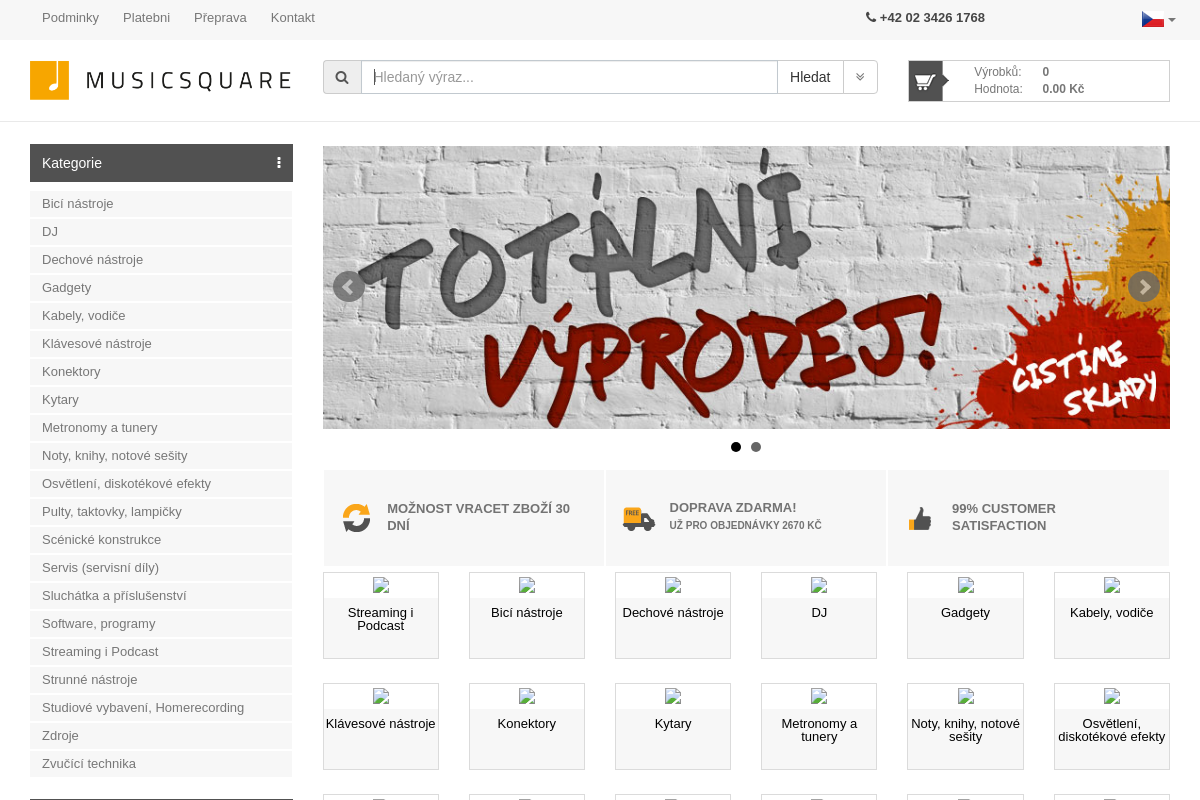Viewport: 1200px width, 800px height.
Task: Expand the advanced search chevron beside Hledat
Action: tap(860, 77)
